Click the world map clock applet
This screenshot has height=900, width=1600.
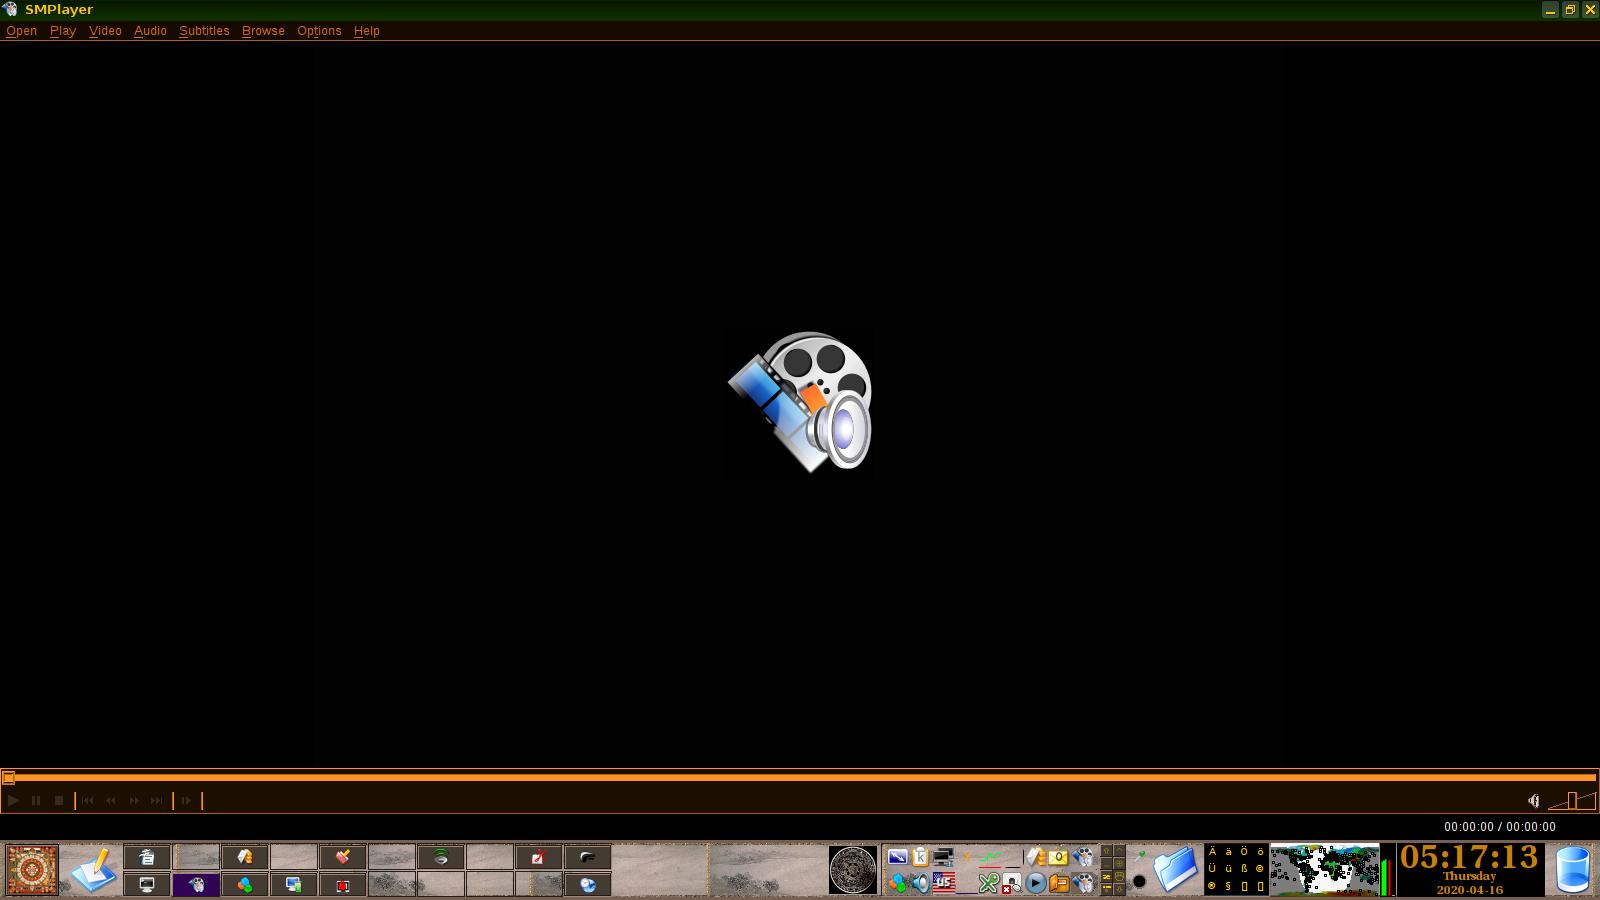(x=1325, y=870)
